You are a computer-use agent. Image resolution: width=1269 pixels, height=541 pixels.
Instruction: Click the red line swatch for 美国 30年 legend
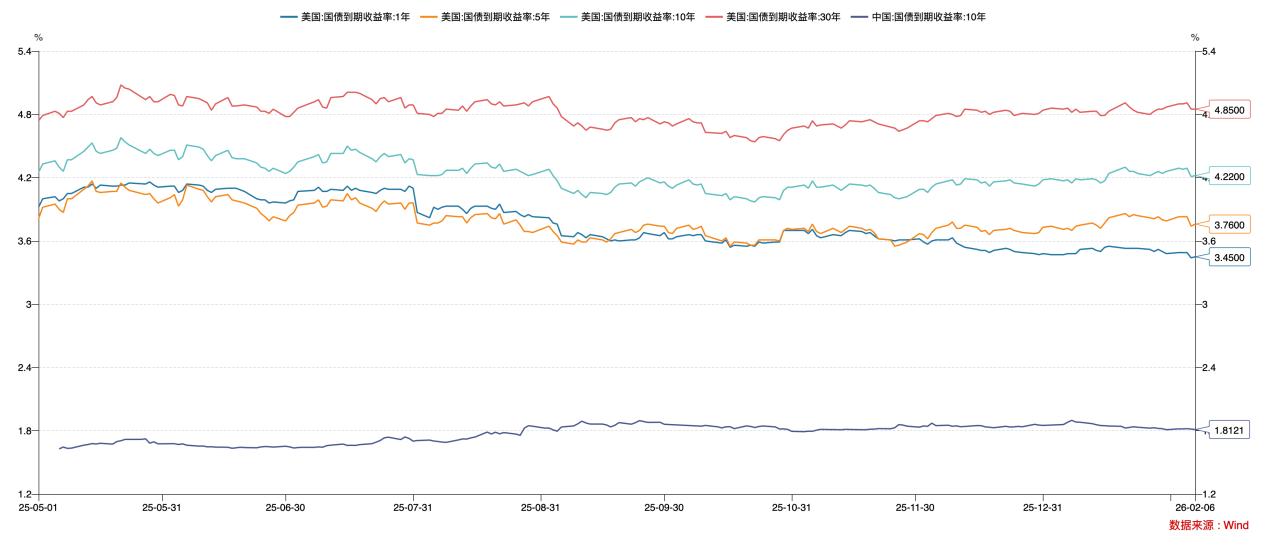[714, 17]
